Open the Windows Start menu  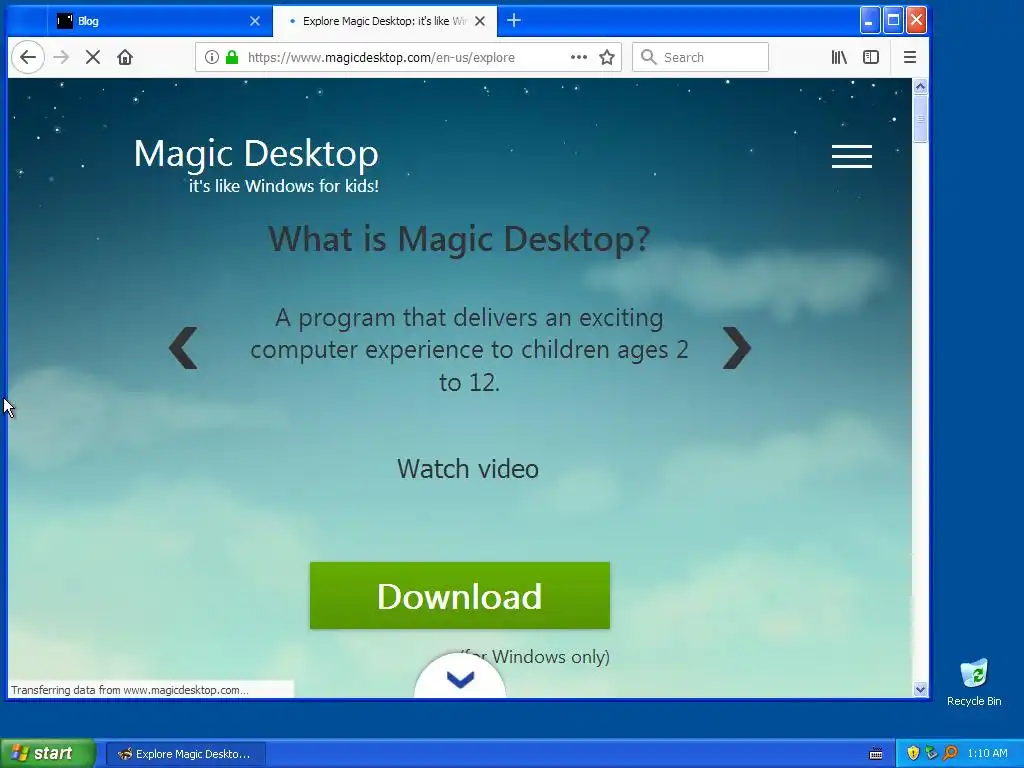tap(46, 754)
